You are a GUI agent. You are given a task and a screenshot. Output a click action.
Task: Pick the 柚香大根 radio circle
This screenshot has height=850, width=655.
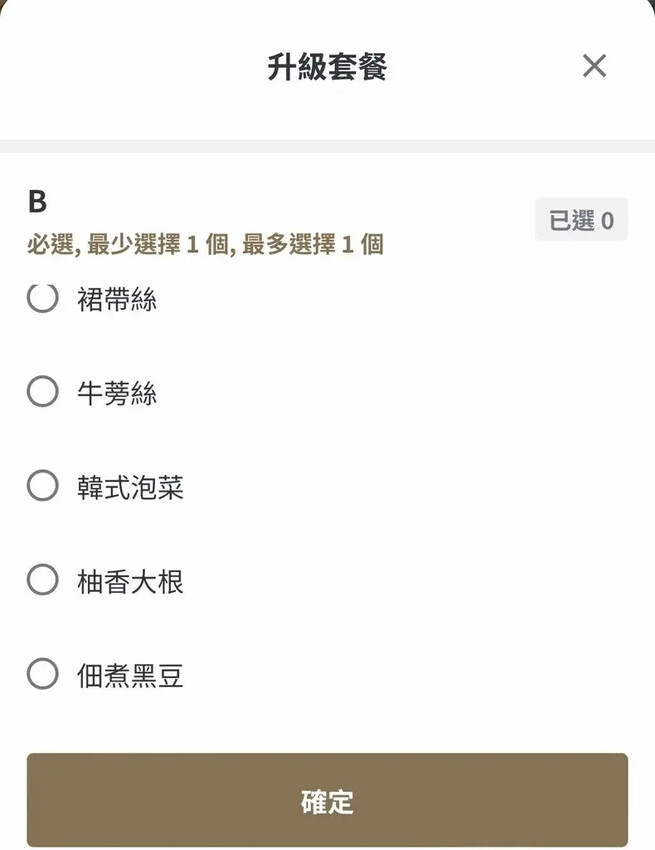[42, 580]
